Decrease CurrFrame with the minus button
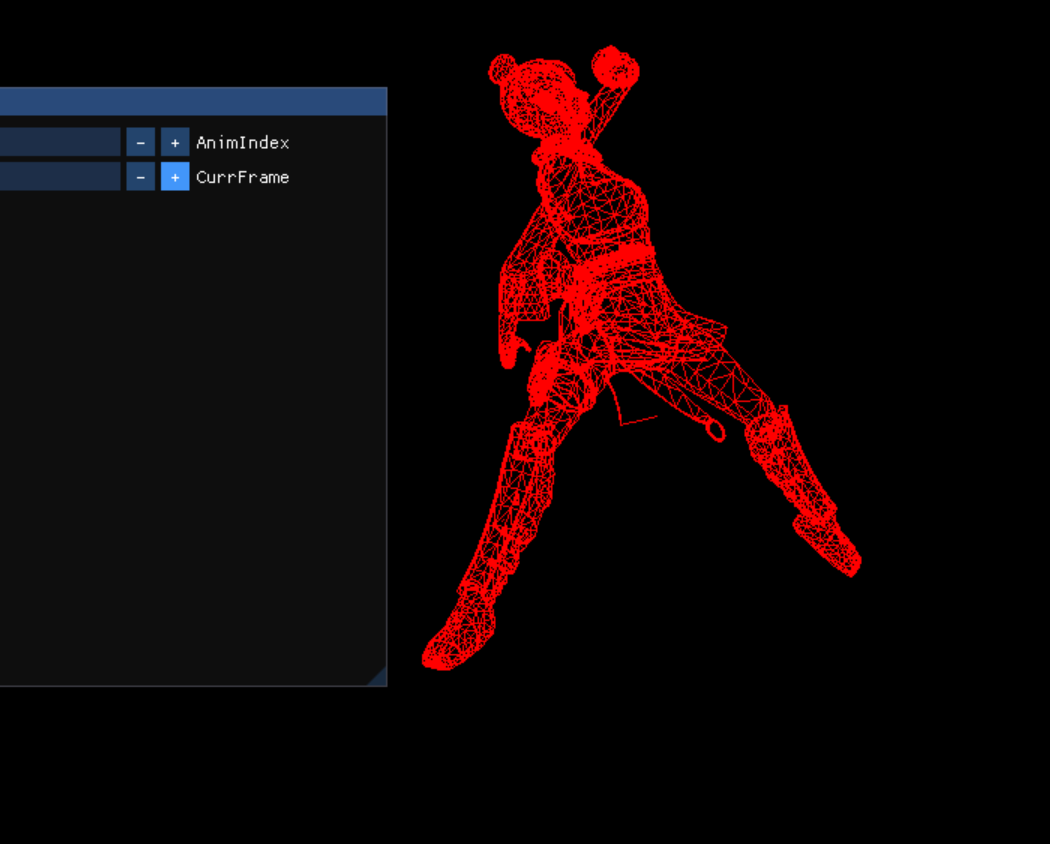The image size is (1050, 844). click(x=141, y=177)
